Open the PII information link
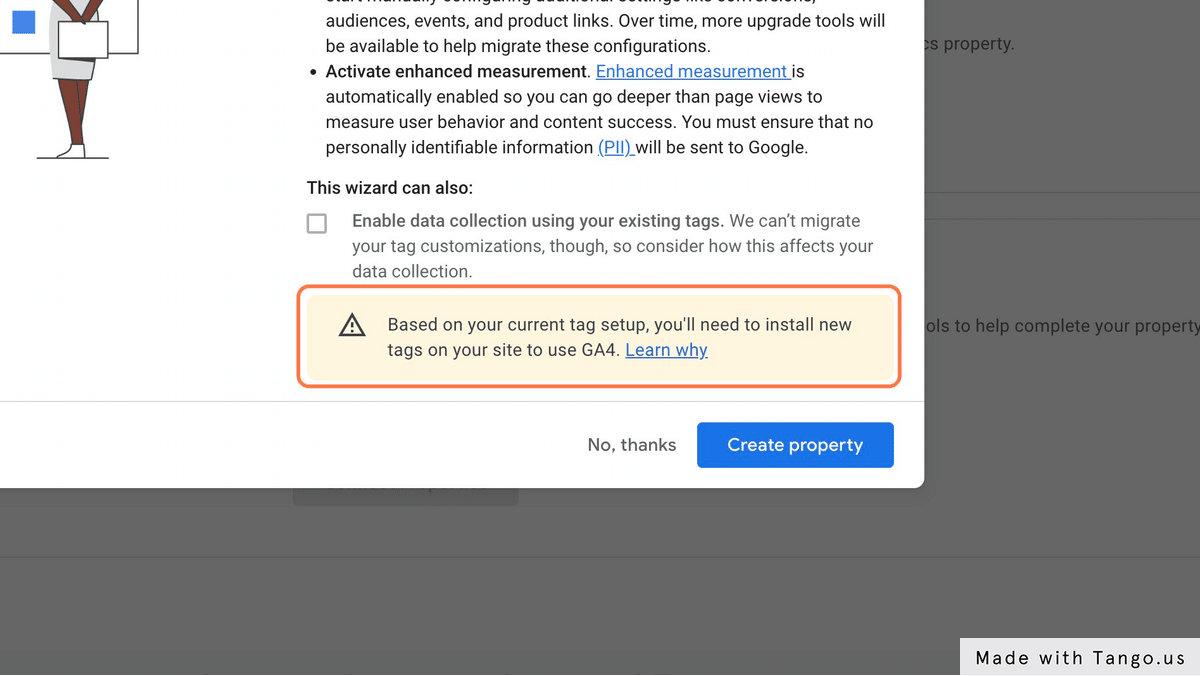The width and height of the screenshot is (1200, 676). 614,147
